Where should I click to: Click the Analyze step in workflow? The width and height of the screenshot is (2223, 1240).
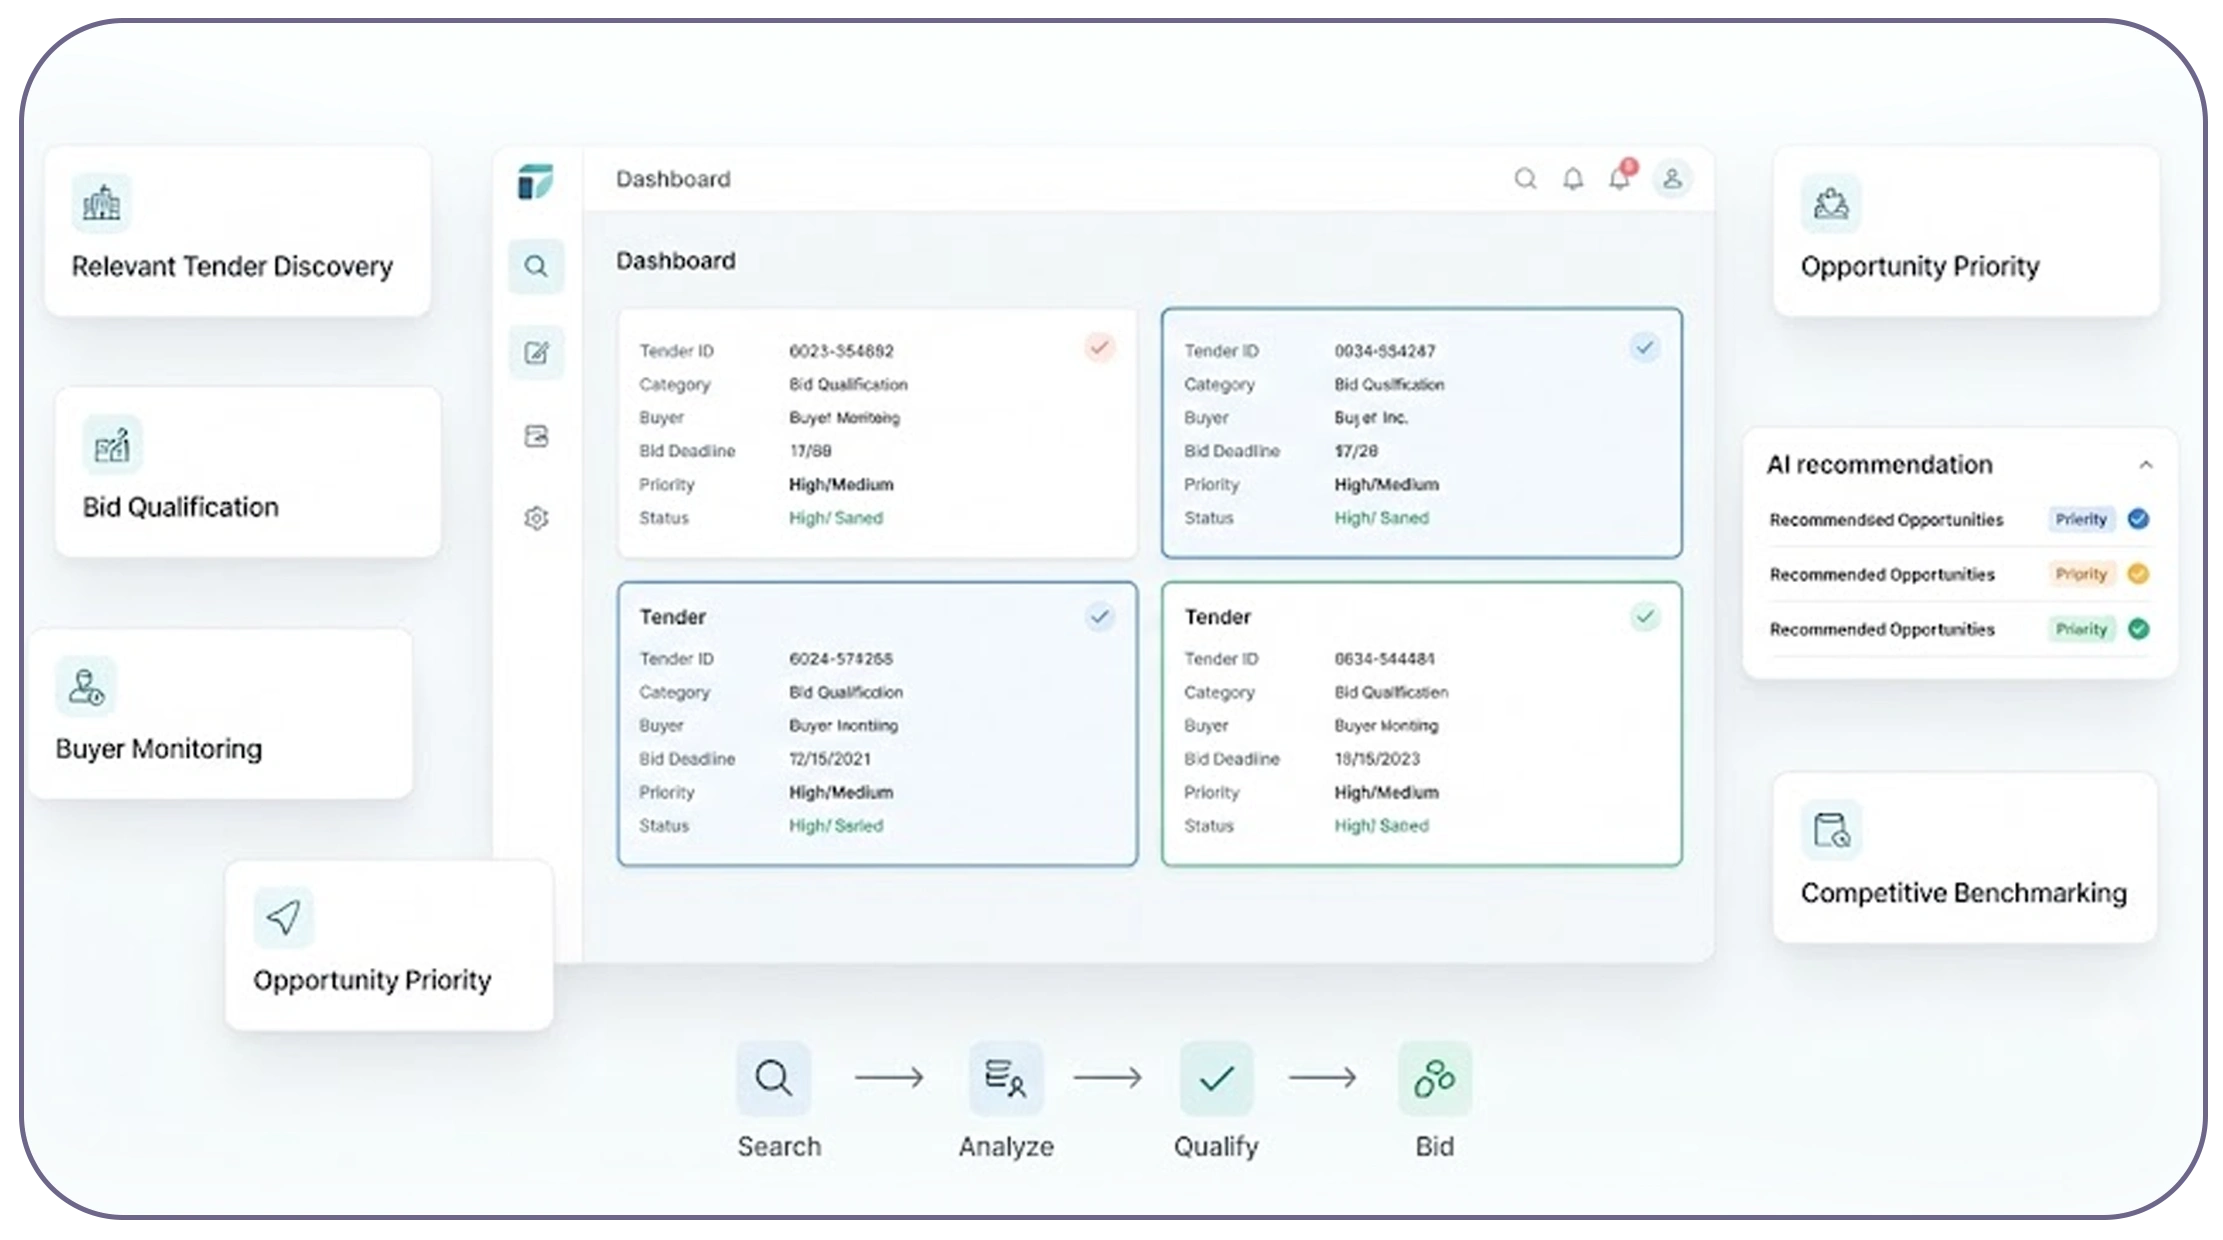pyautogui.click(x=1006, y=1101)
